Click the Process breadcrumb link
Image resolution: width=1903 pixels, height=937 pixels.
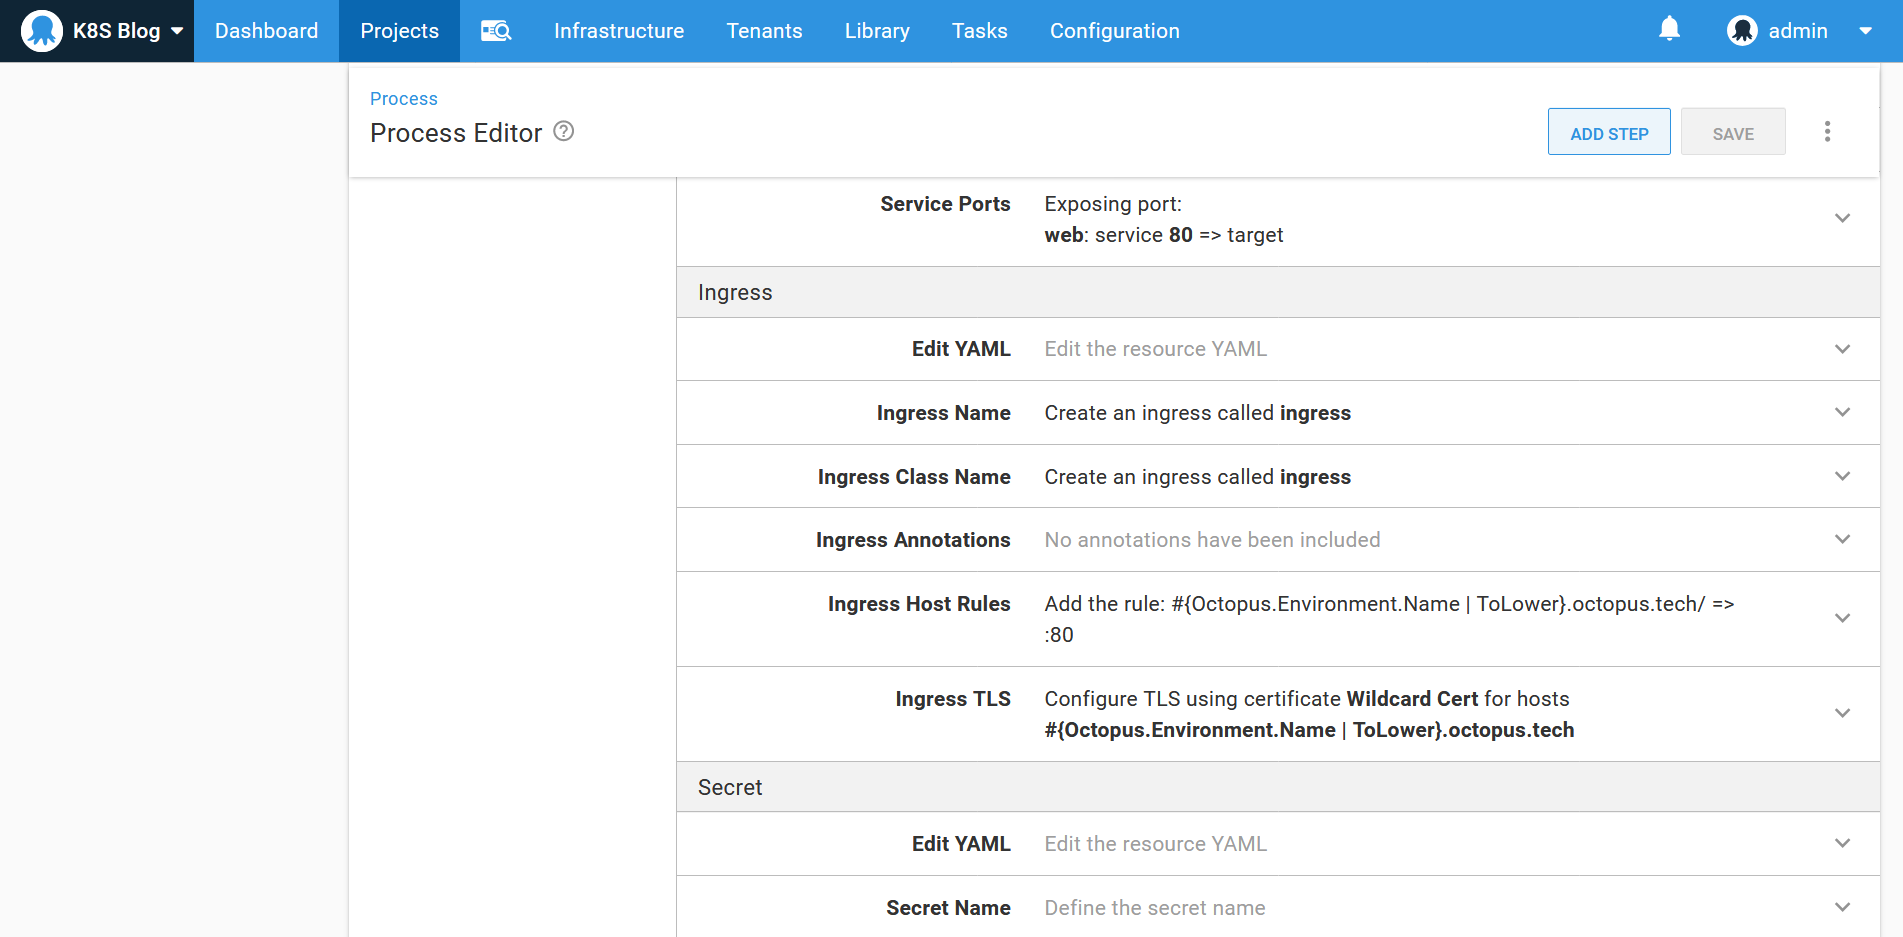click(403, 99)
